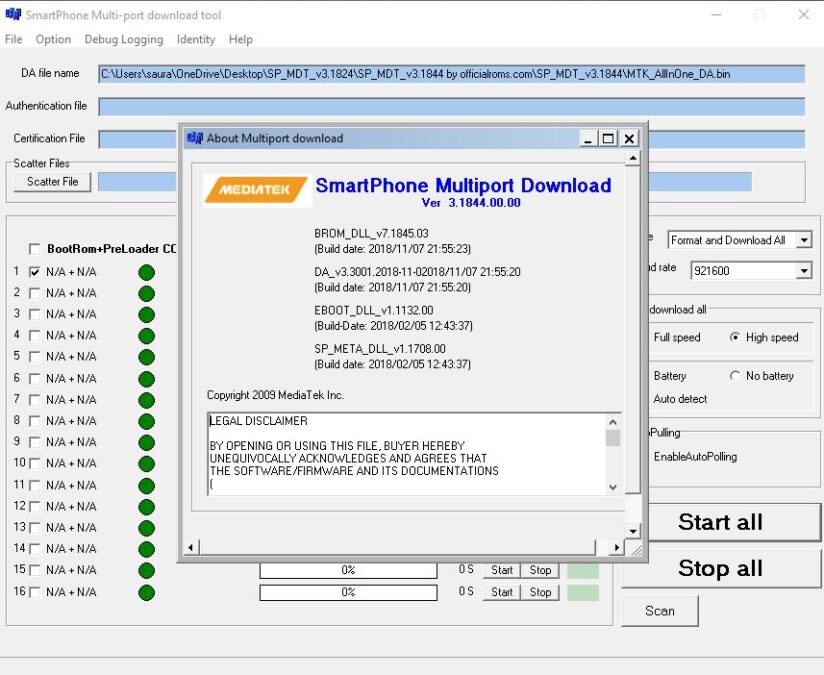Click the green status indicator for port 14

coord(147,549)
